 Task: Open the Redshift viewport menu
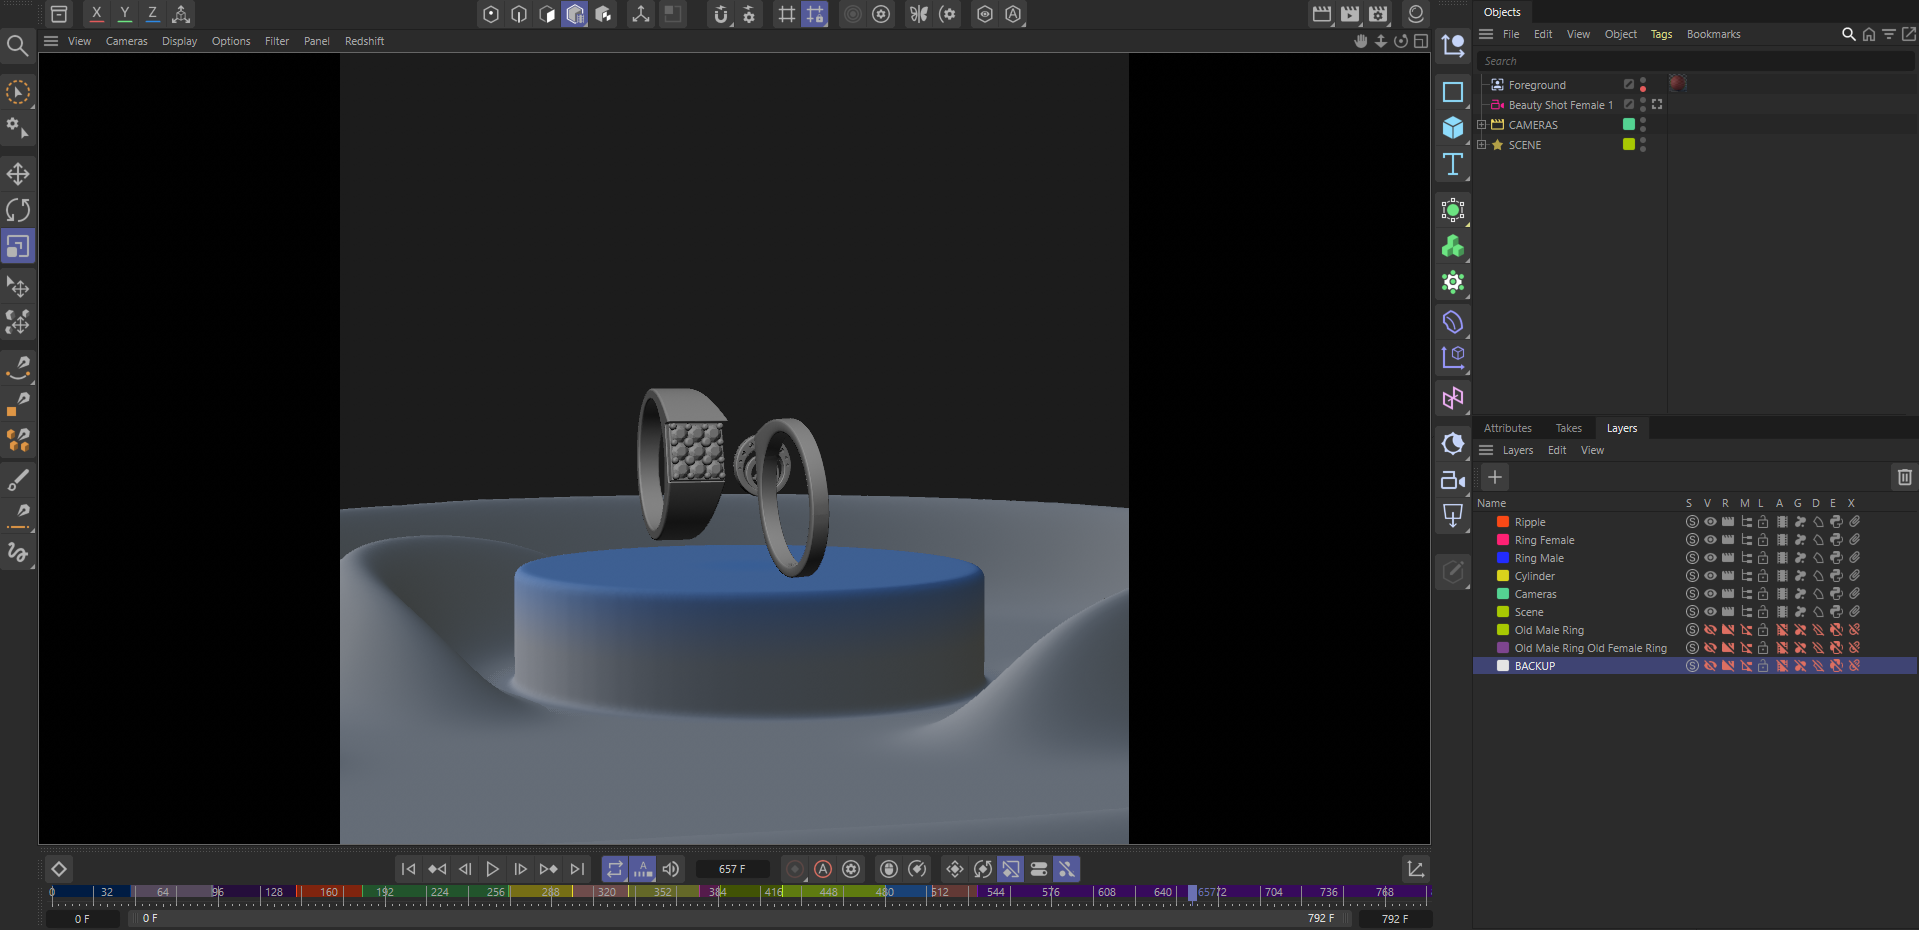click(364, 41)
